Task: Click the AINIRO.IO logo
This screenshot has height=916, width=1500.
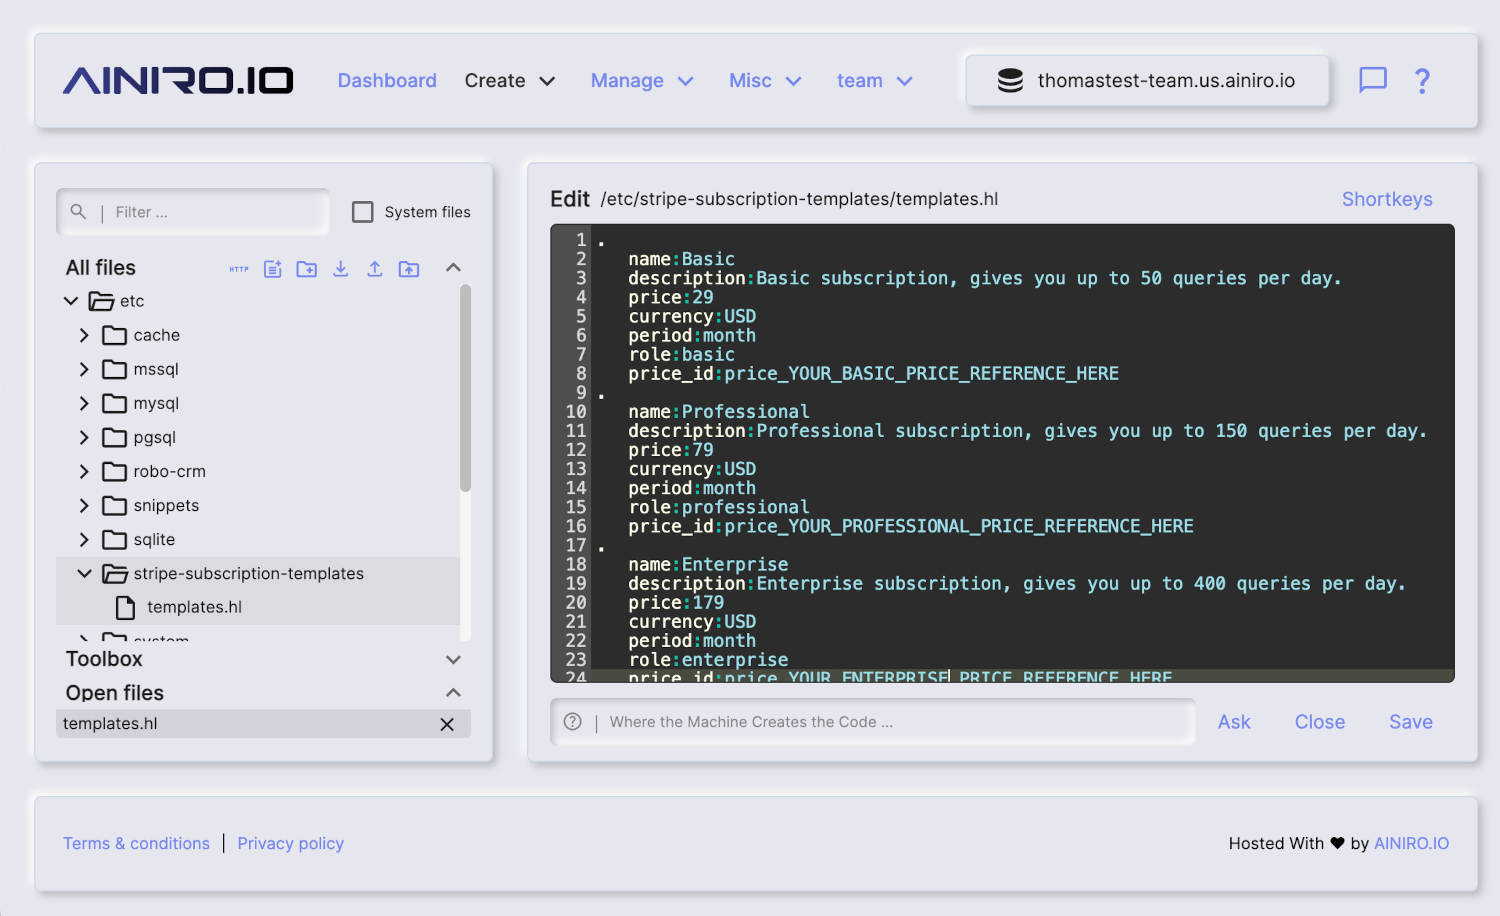Action: point(178,80)
